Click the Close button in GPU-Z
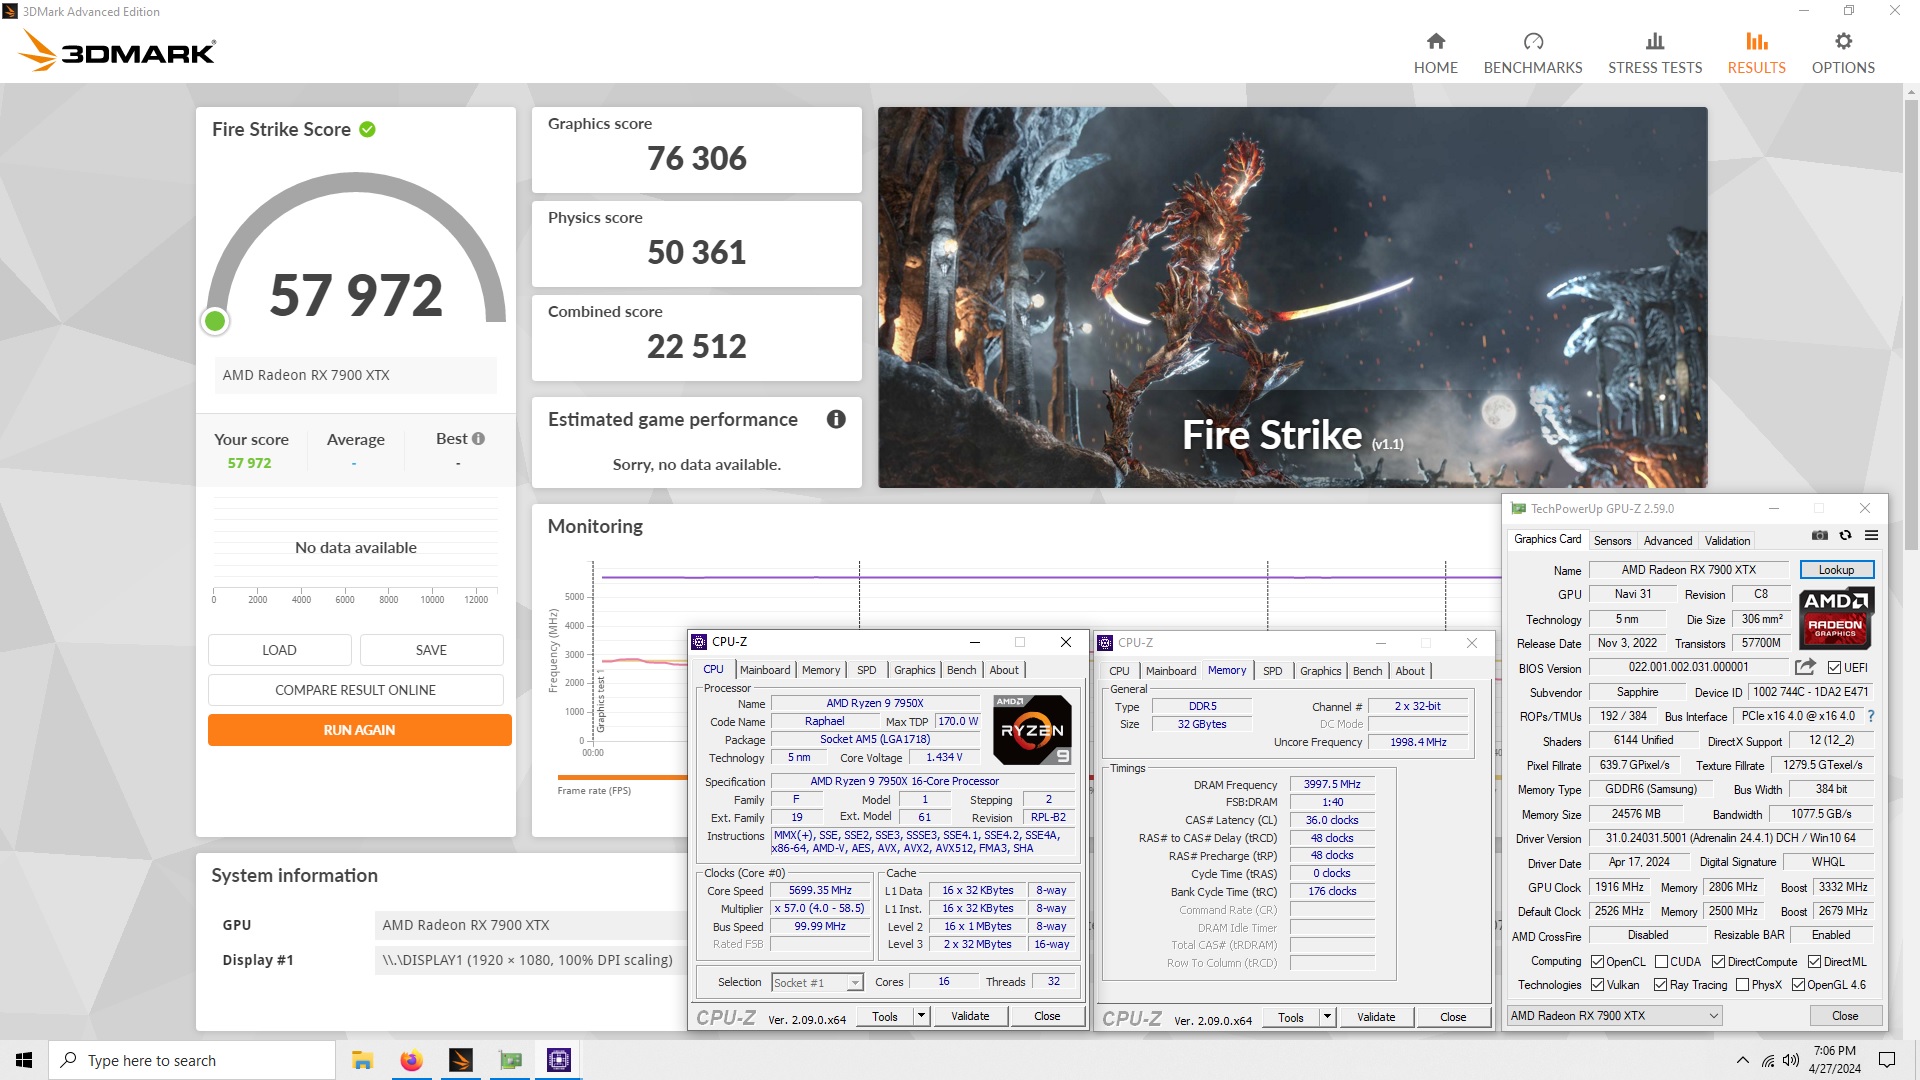Screen dimensions: 1920x1080 pos(1845,1016)
